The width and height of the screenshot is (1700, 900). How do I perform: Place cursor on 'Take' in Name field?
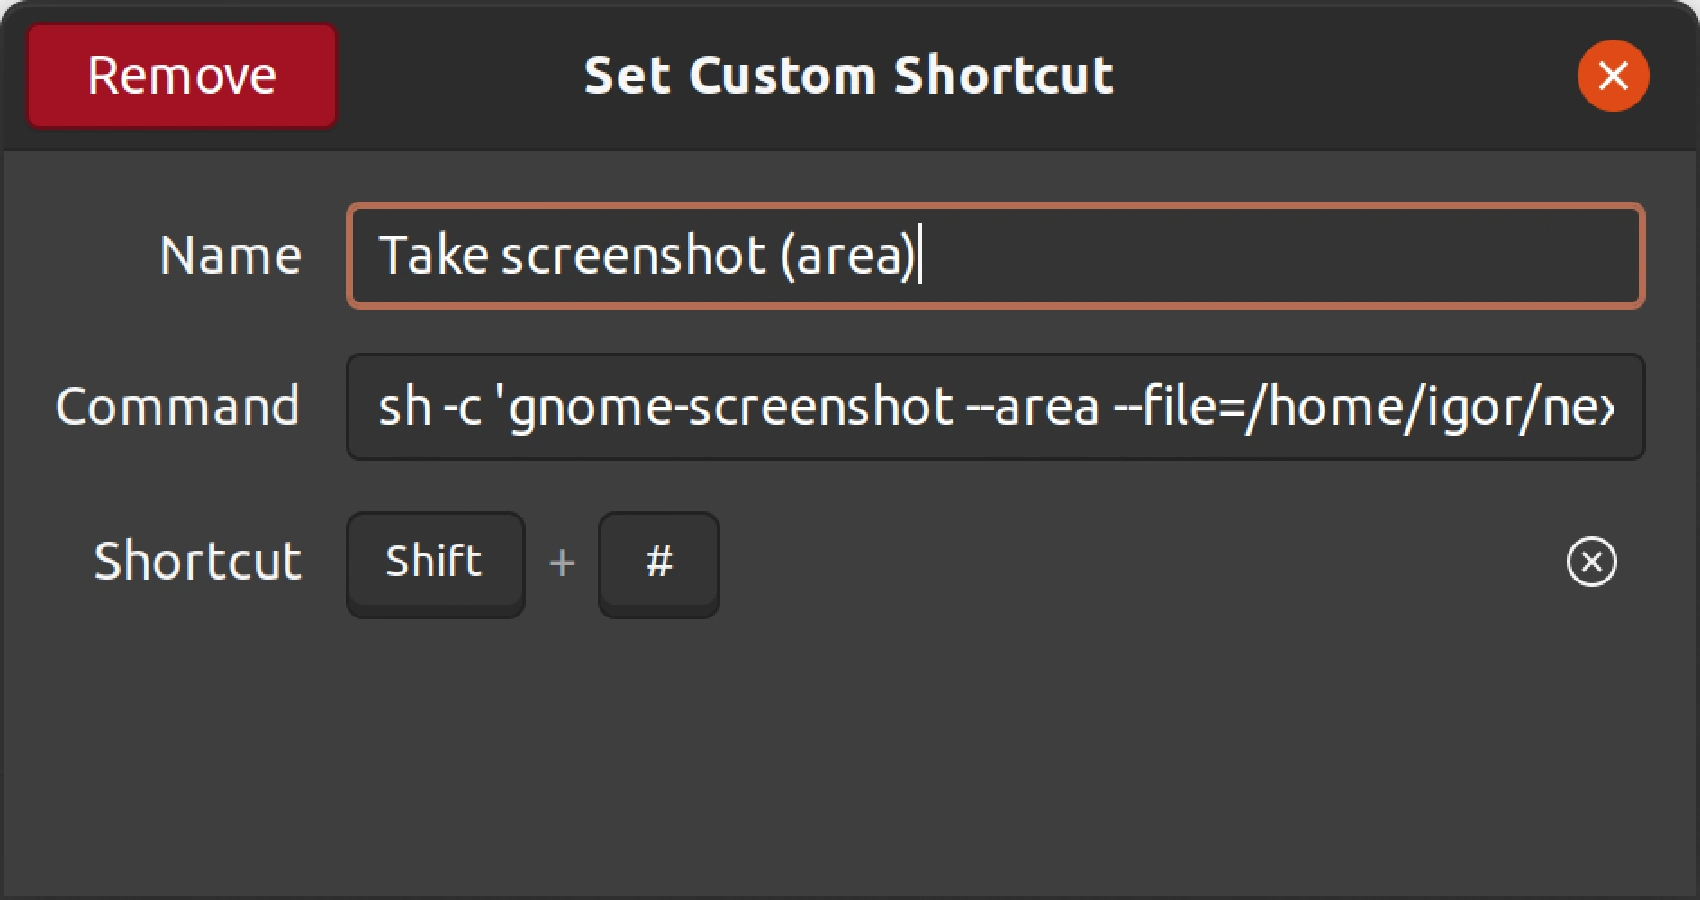coord(433,256)
